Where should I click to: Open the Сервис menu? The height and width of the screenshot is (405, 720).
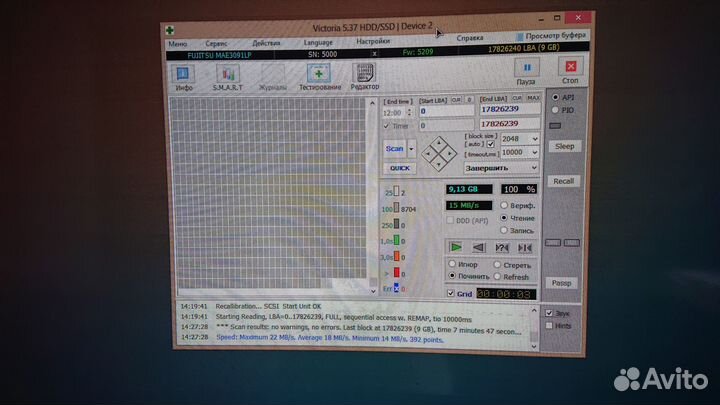(x=216, y=43)
